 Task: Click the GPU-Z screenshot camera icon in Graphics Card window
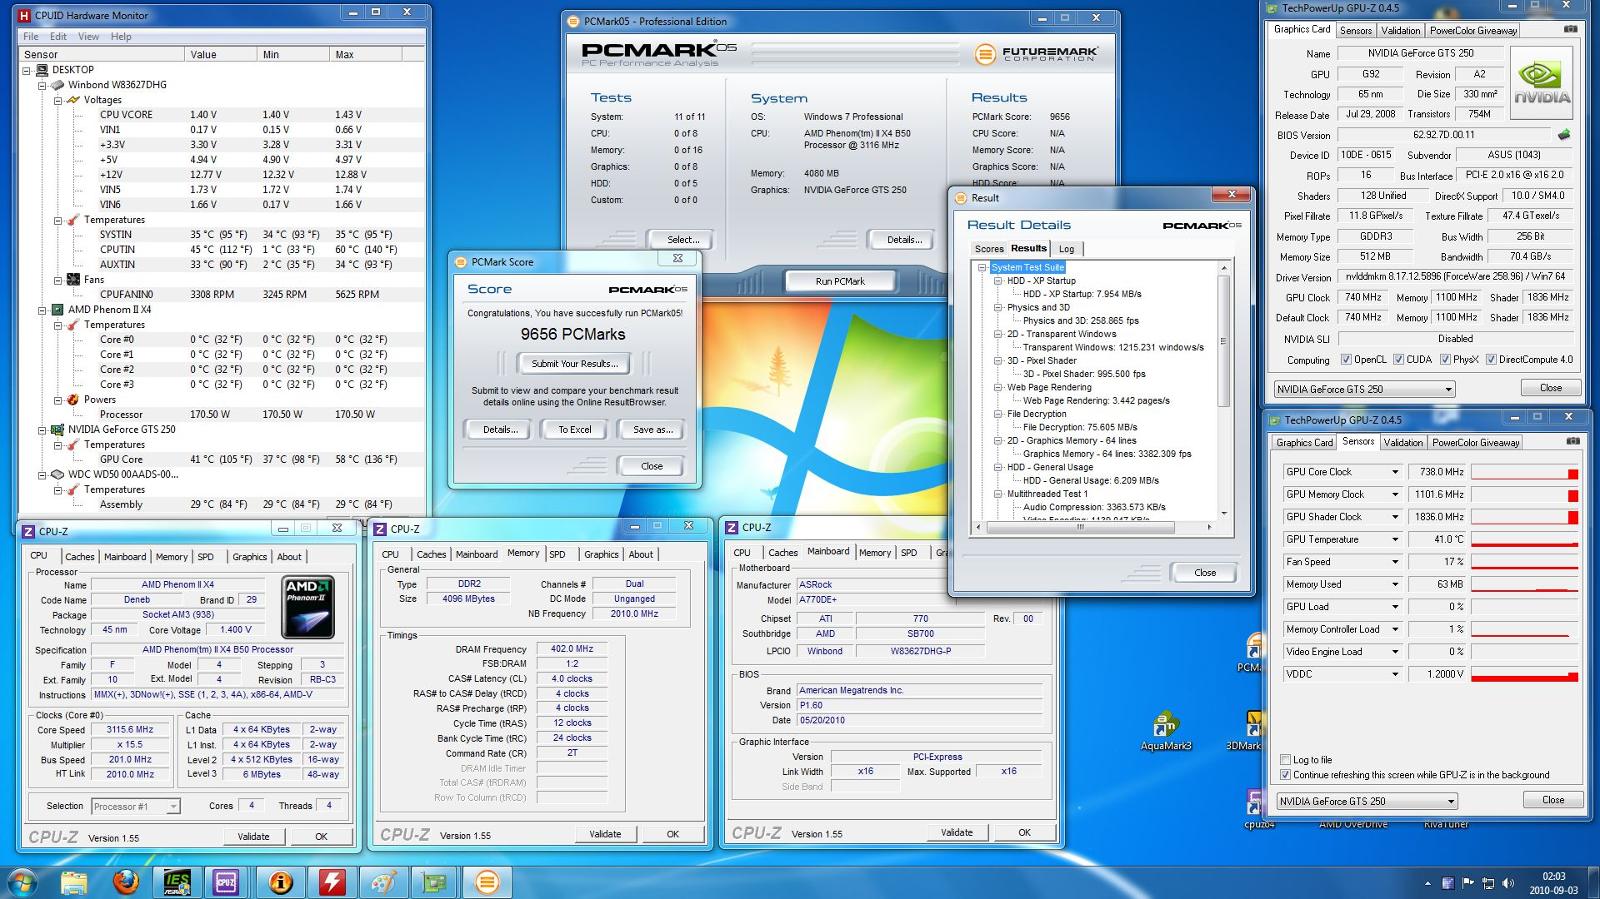[1570, 29]
